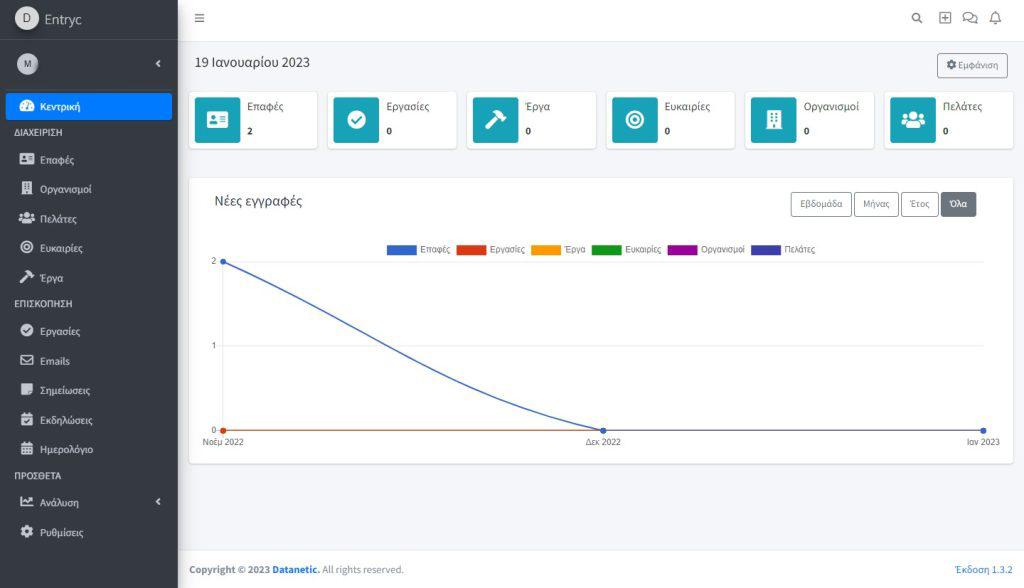Screen dimensions: 1024x588
Task: Toggle the Επαφές series in chart legend
Action: (418, 249)
